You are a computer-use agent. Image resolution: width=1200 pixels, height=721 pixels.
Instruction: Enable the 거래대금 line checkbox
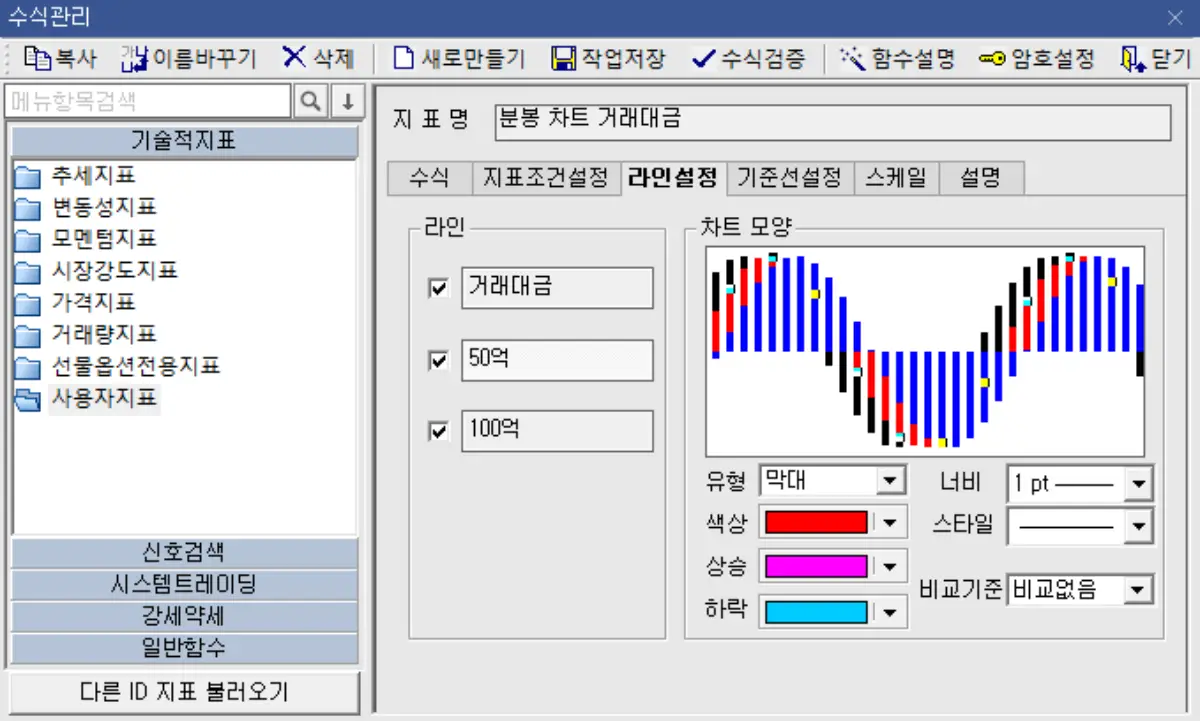[x=437, y=288]
